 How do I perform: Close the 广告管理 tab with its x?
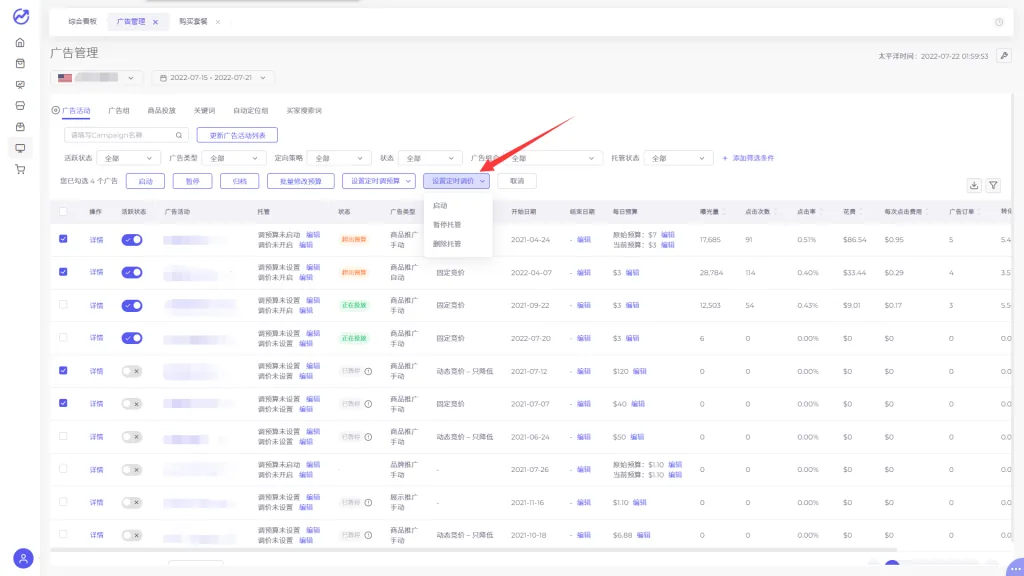point(155,22)
